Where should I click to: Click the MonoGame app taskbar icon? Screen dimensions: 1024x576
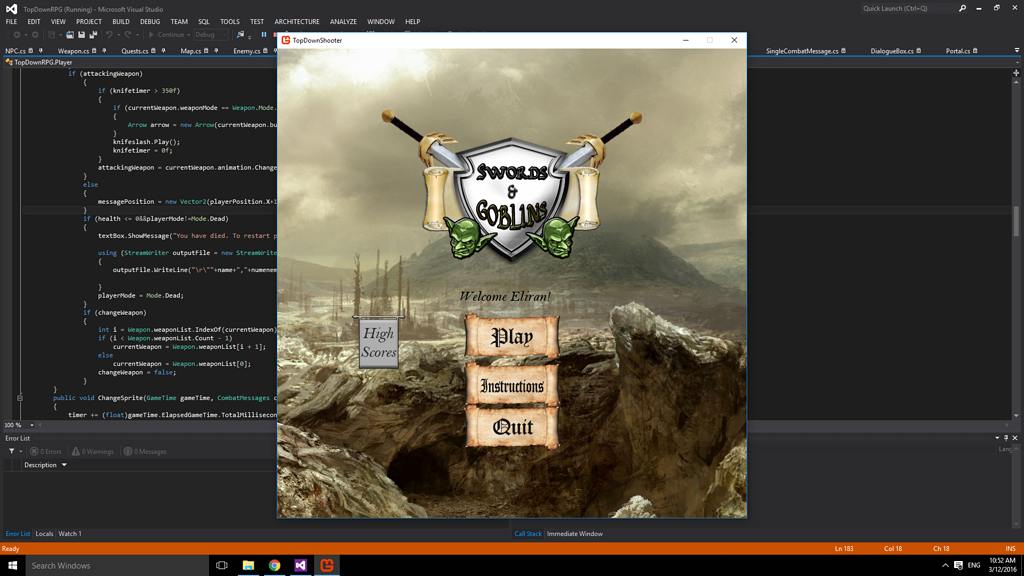327,565
